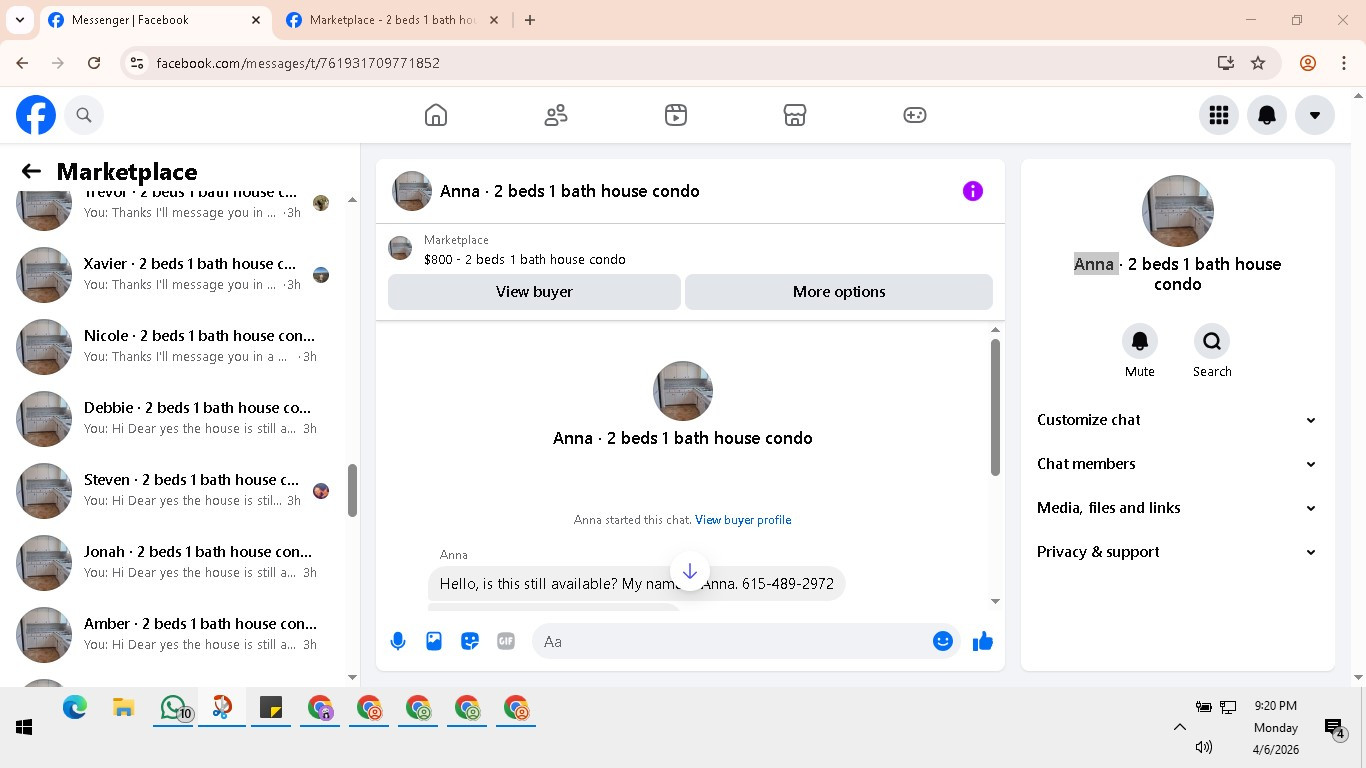Open the account dropdown arrow
Viewport: 1366px width, 768px height.
coord(1315,115)
